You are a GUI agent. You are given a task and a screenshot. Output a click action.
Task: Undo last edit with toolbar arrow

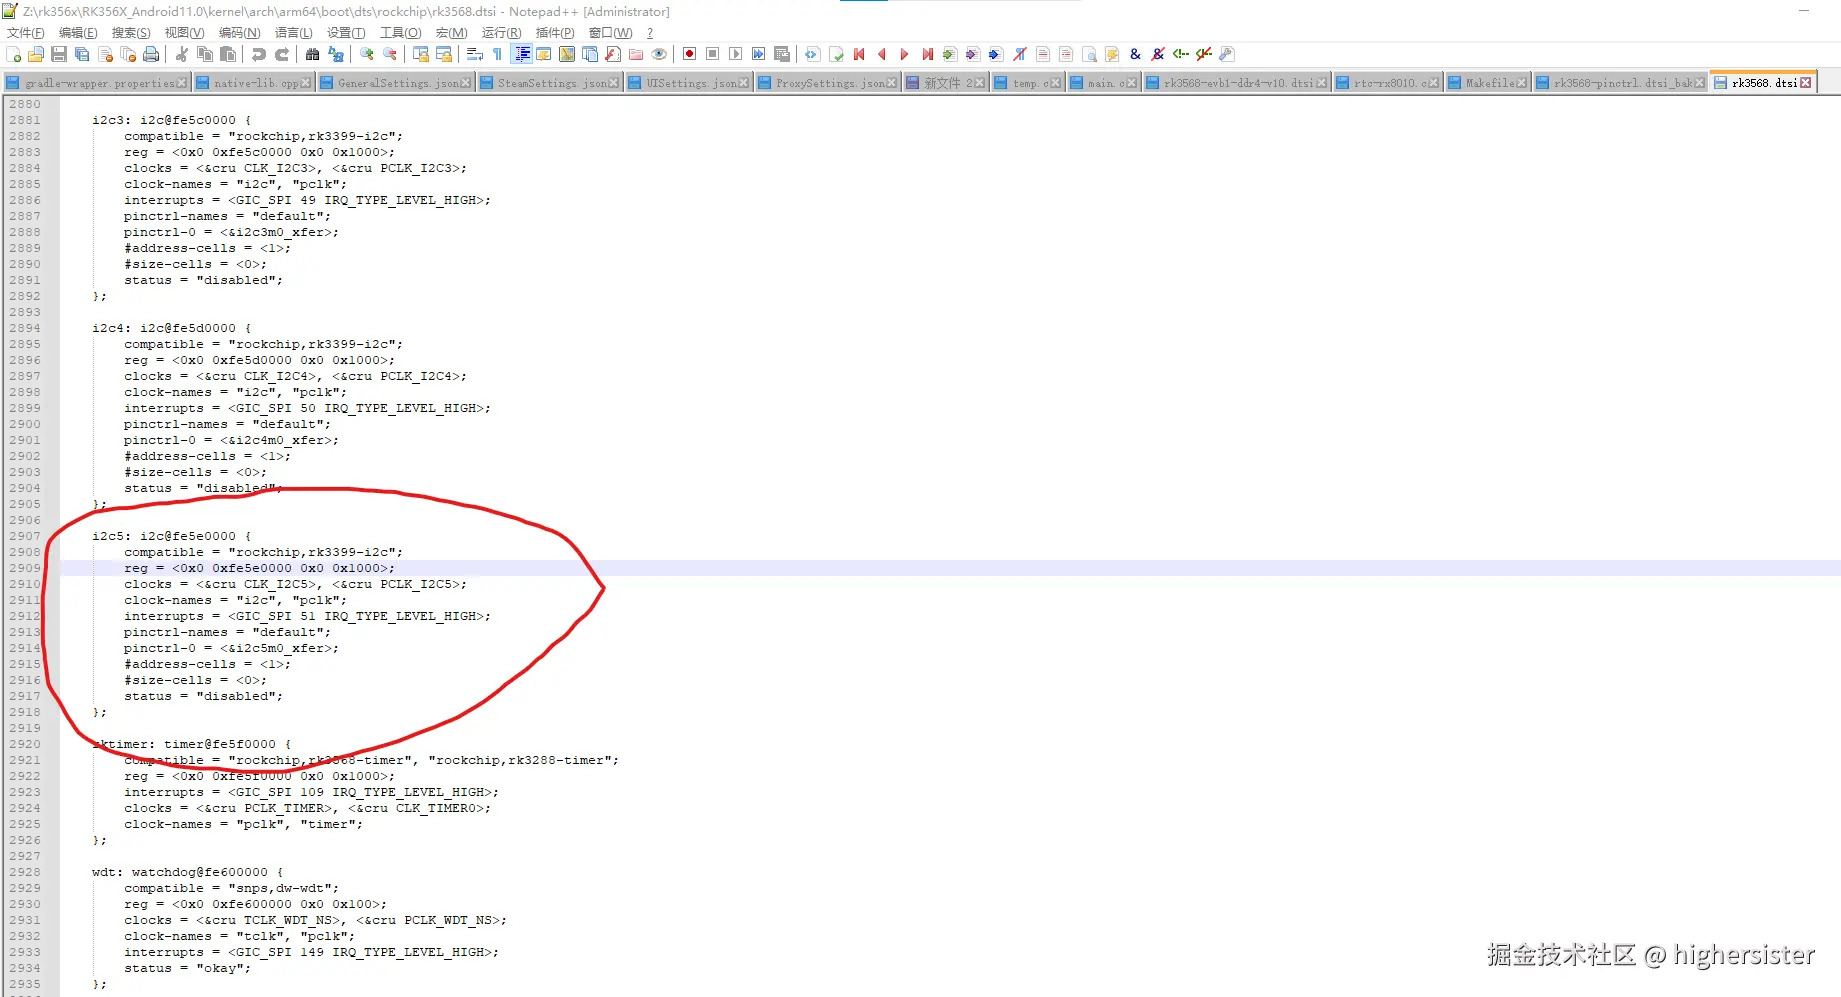pyautogui.click(x=259, y=54)
